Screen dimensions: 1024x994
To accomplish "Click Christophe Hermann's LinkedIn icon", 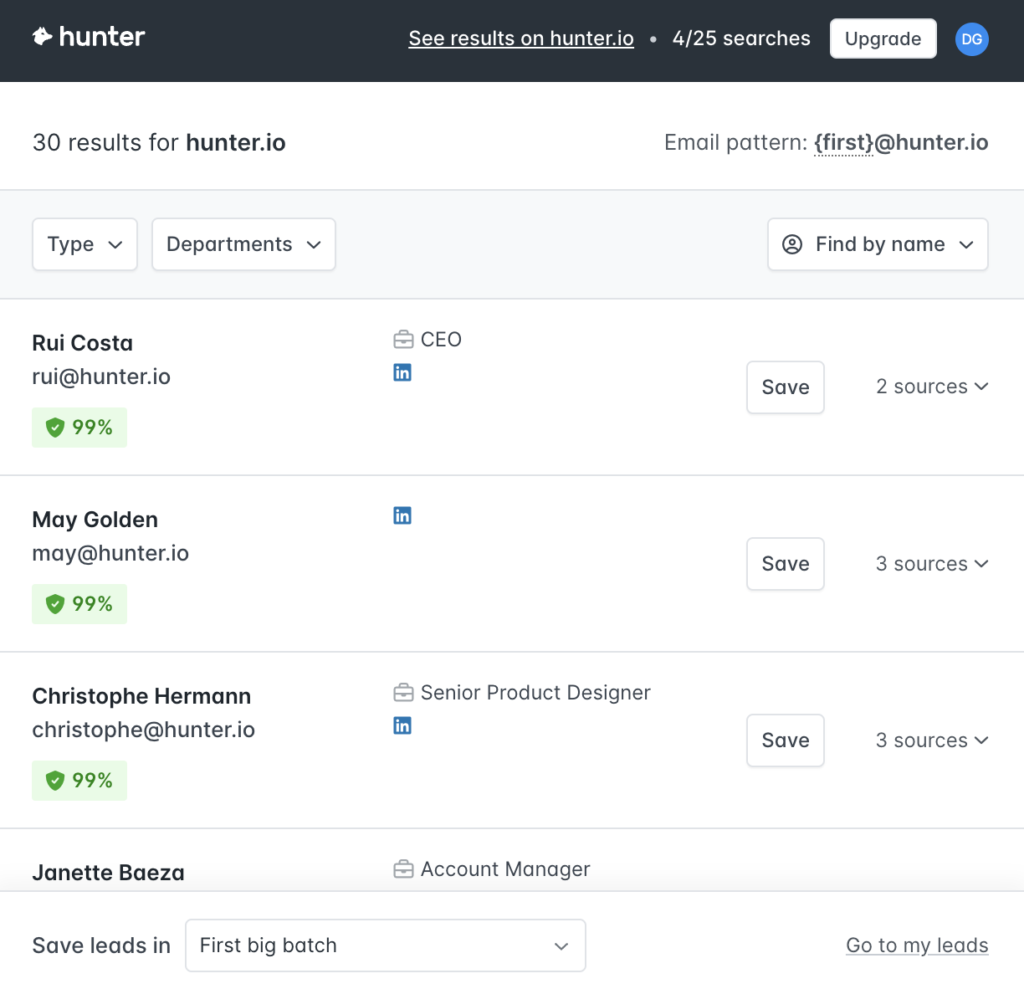I will click(x=402, y=725).
